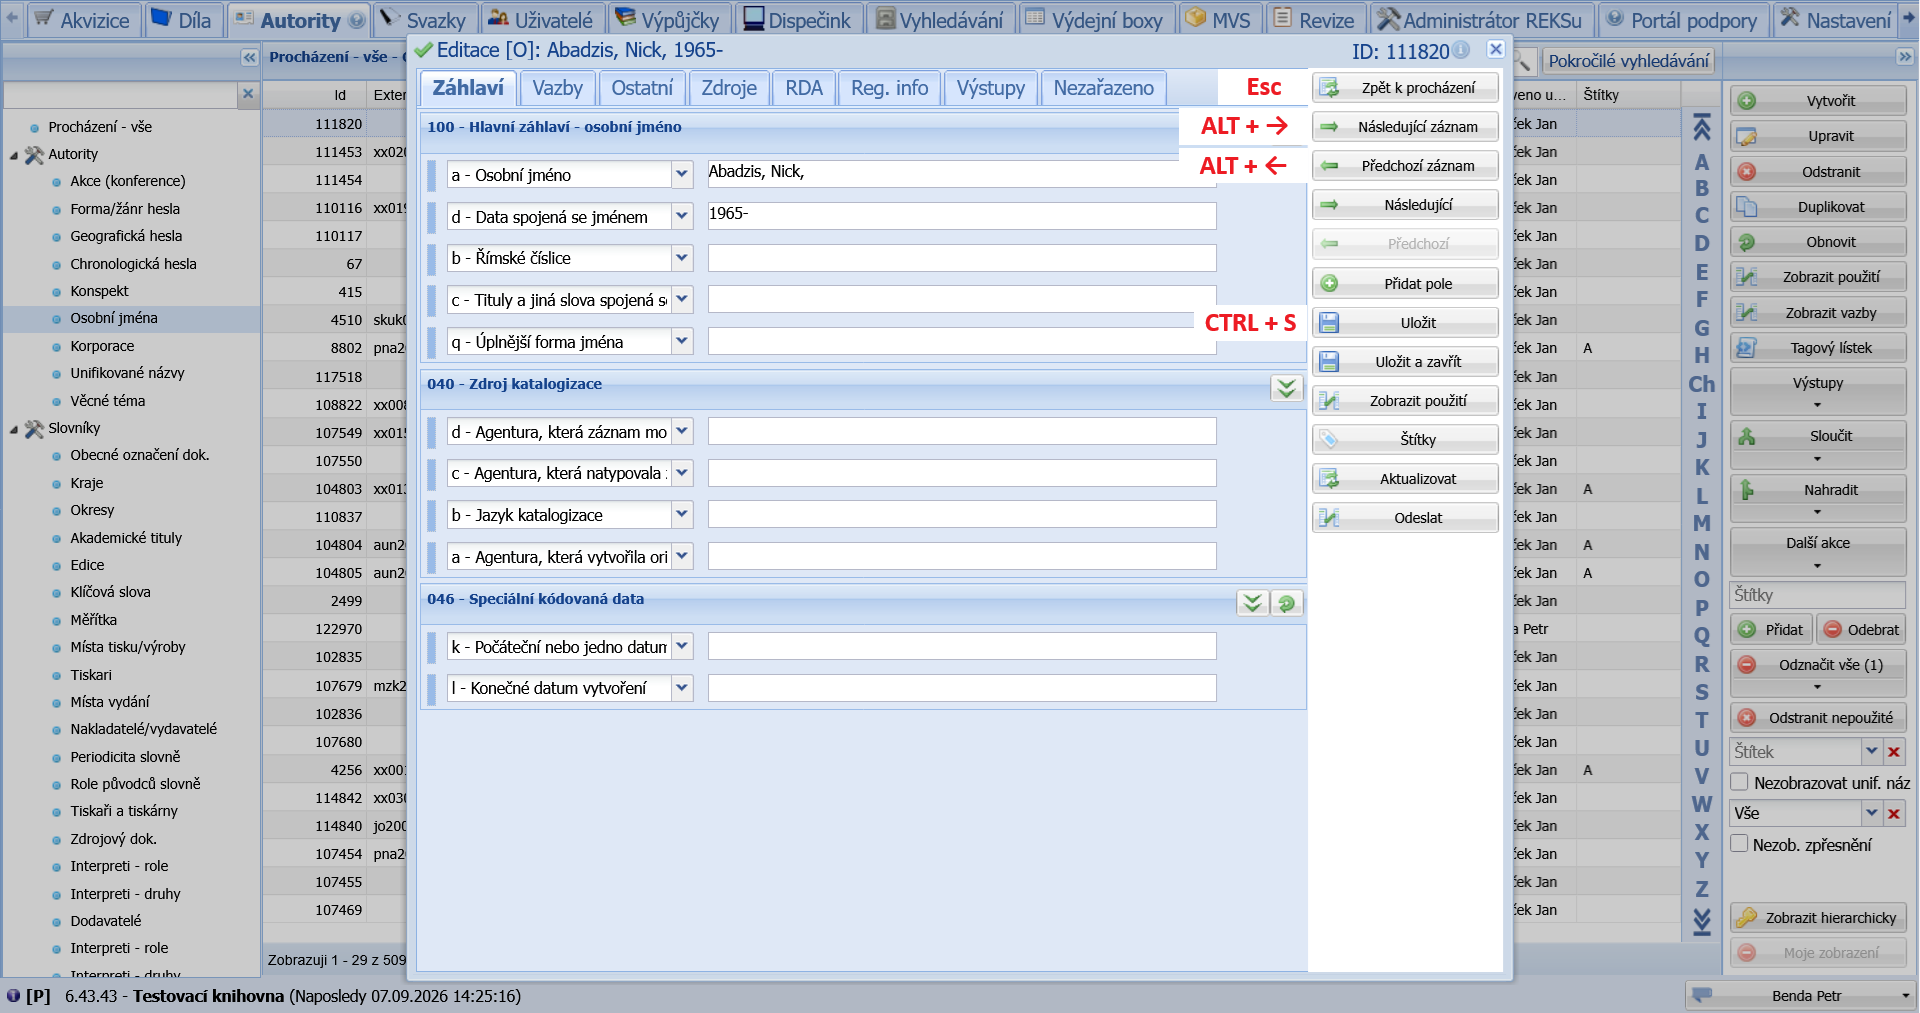Click the refresh icon in section 046
This screenshot has width=1920, height=1013.
point(1287,603)
